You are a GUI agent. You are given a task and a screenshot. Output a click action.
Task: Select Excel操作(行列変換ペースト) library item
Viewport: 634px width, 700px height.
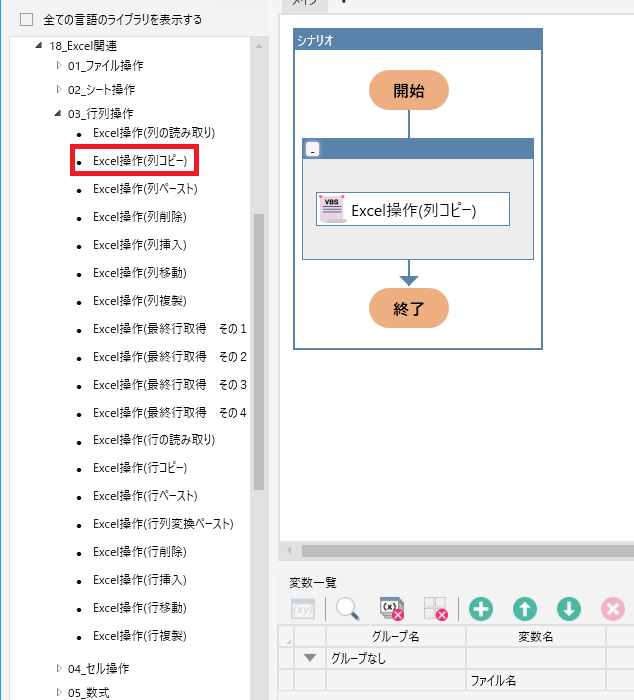coord(163,524)
